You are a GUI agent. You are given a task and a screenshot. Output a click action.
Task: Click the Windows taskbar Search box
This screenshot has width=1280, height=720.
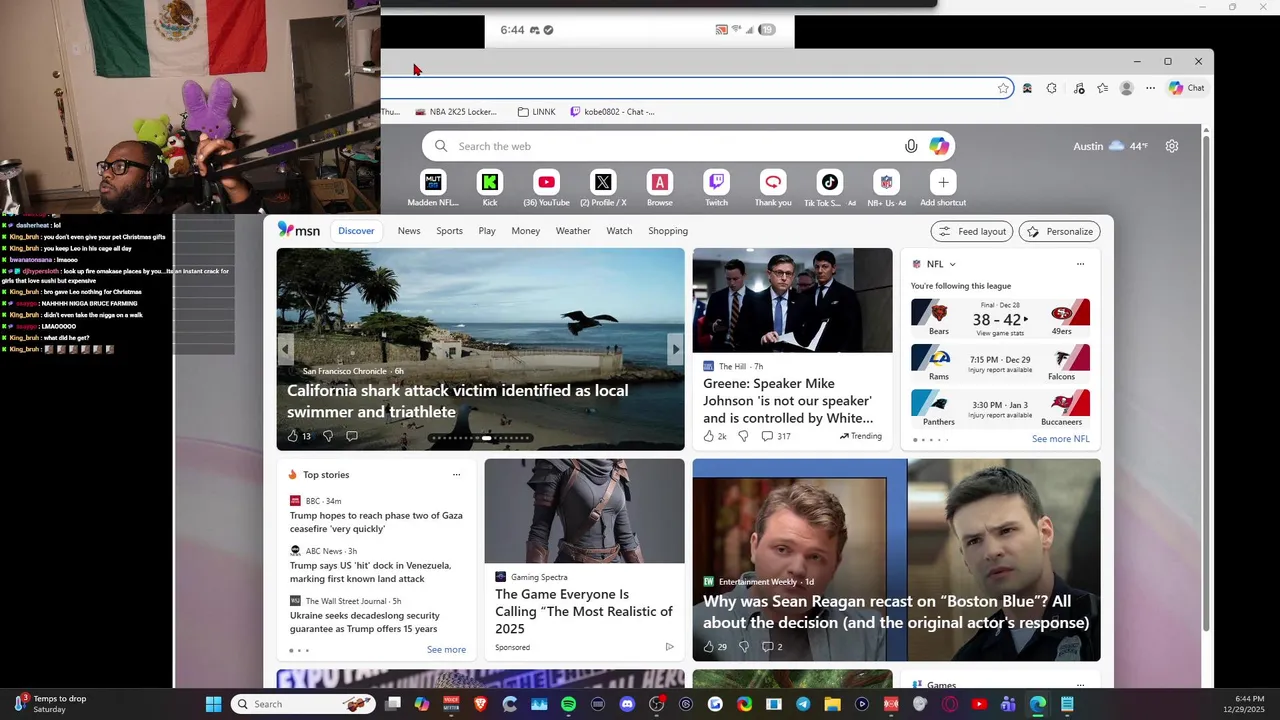point(304,704)
